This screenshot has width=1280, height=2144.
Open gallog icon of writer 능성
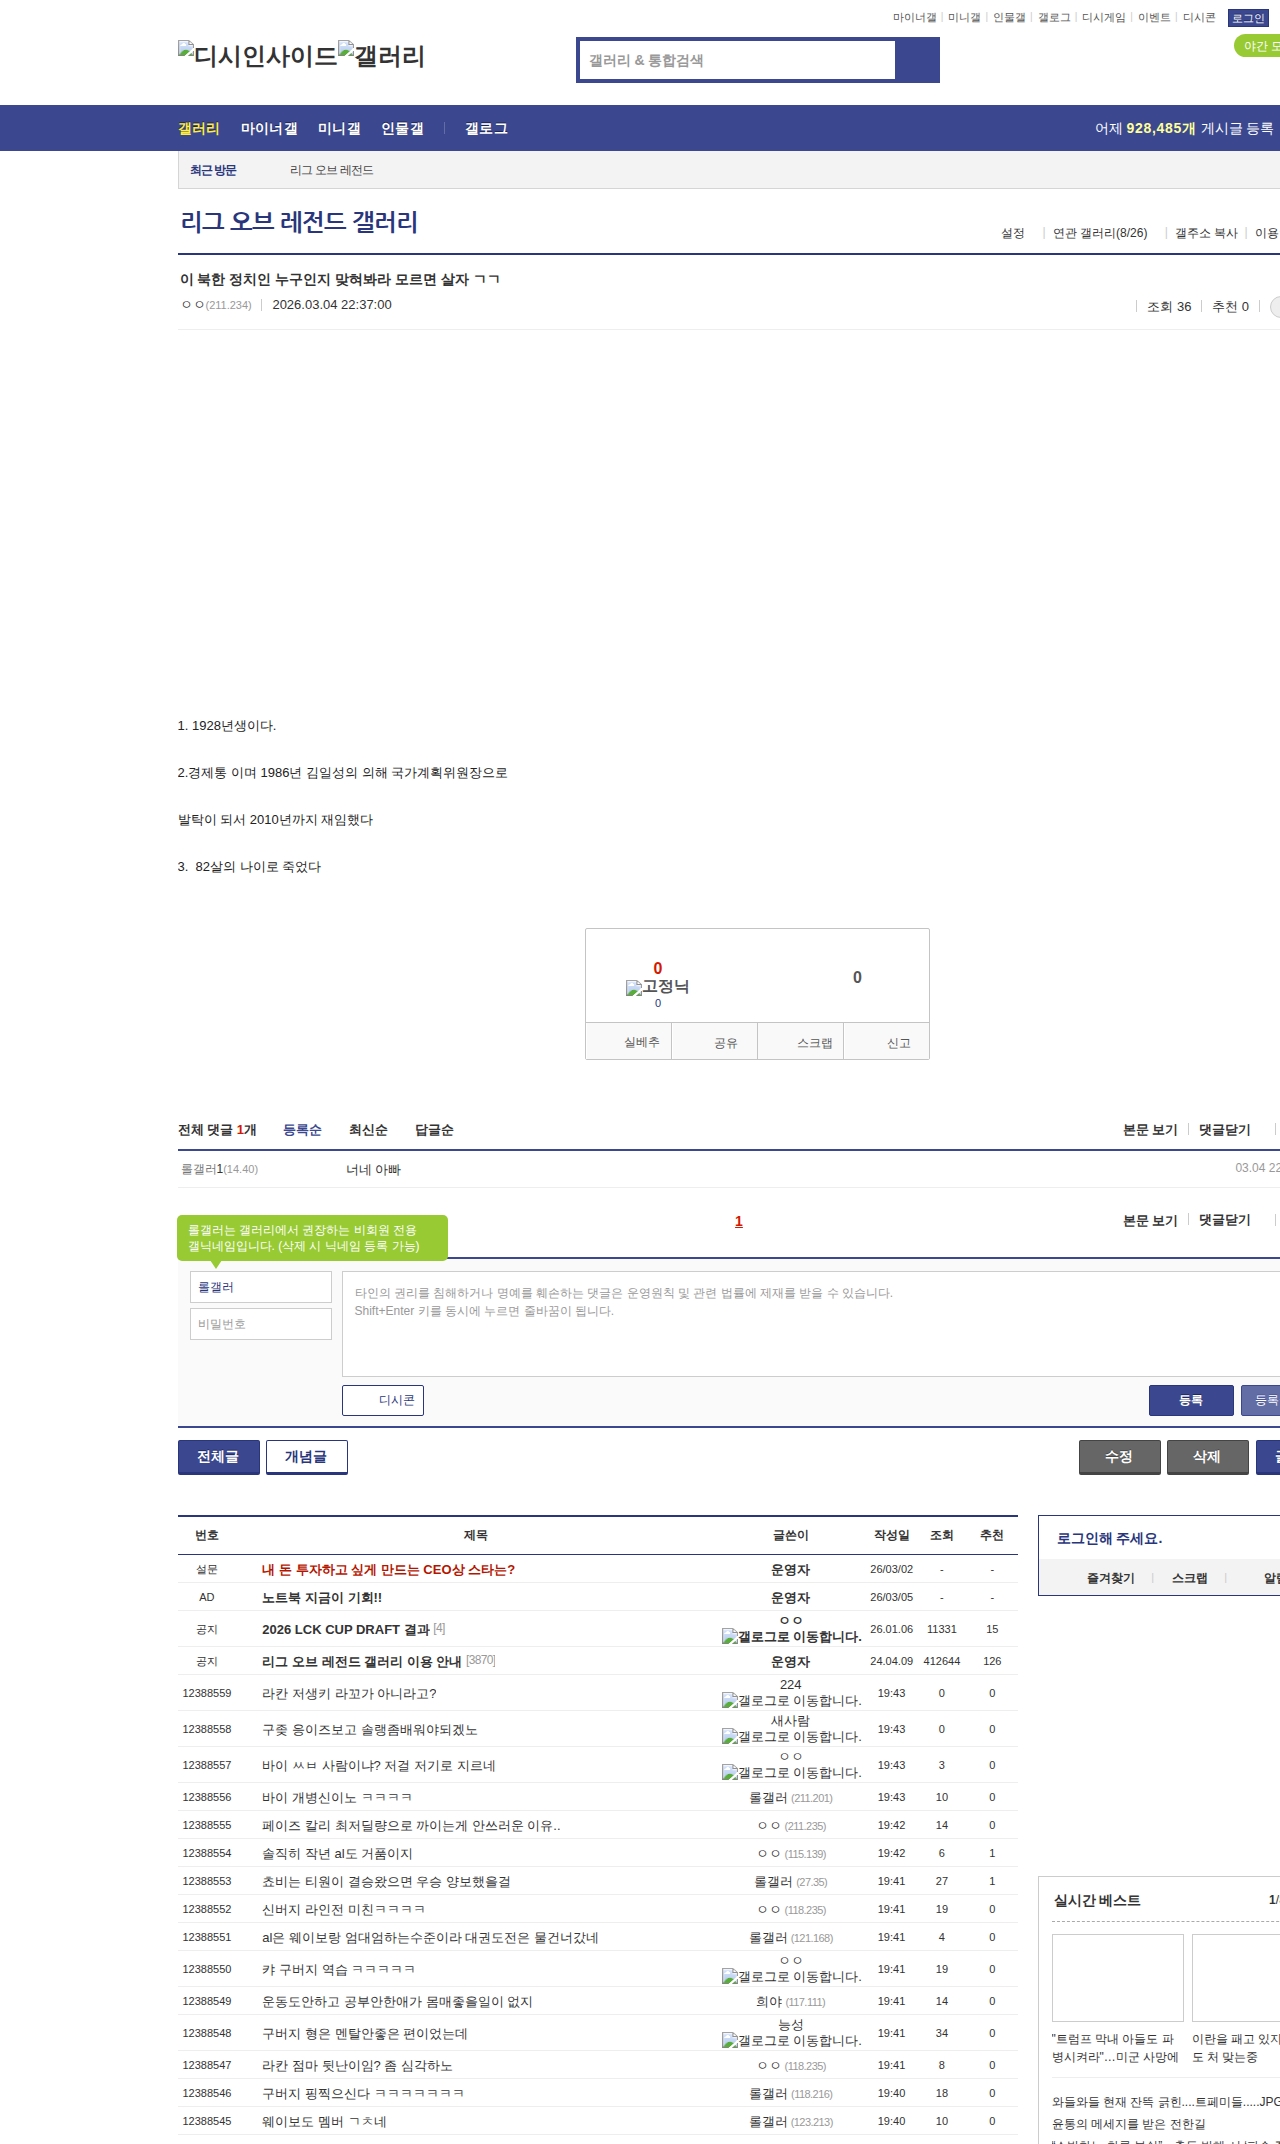[791, 2040]
